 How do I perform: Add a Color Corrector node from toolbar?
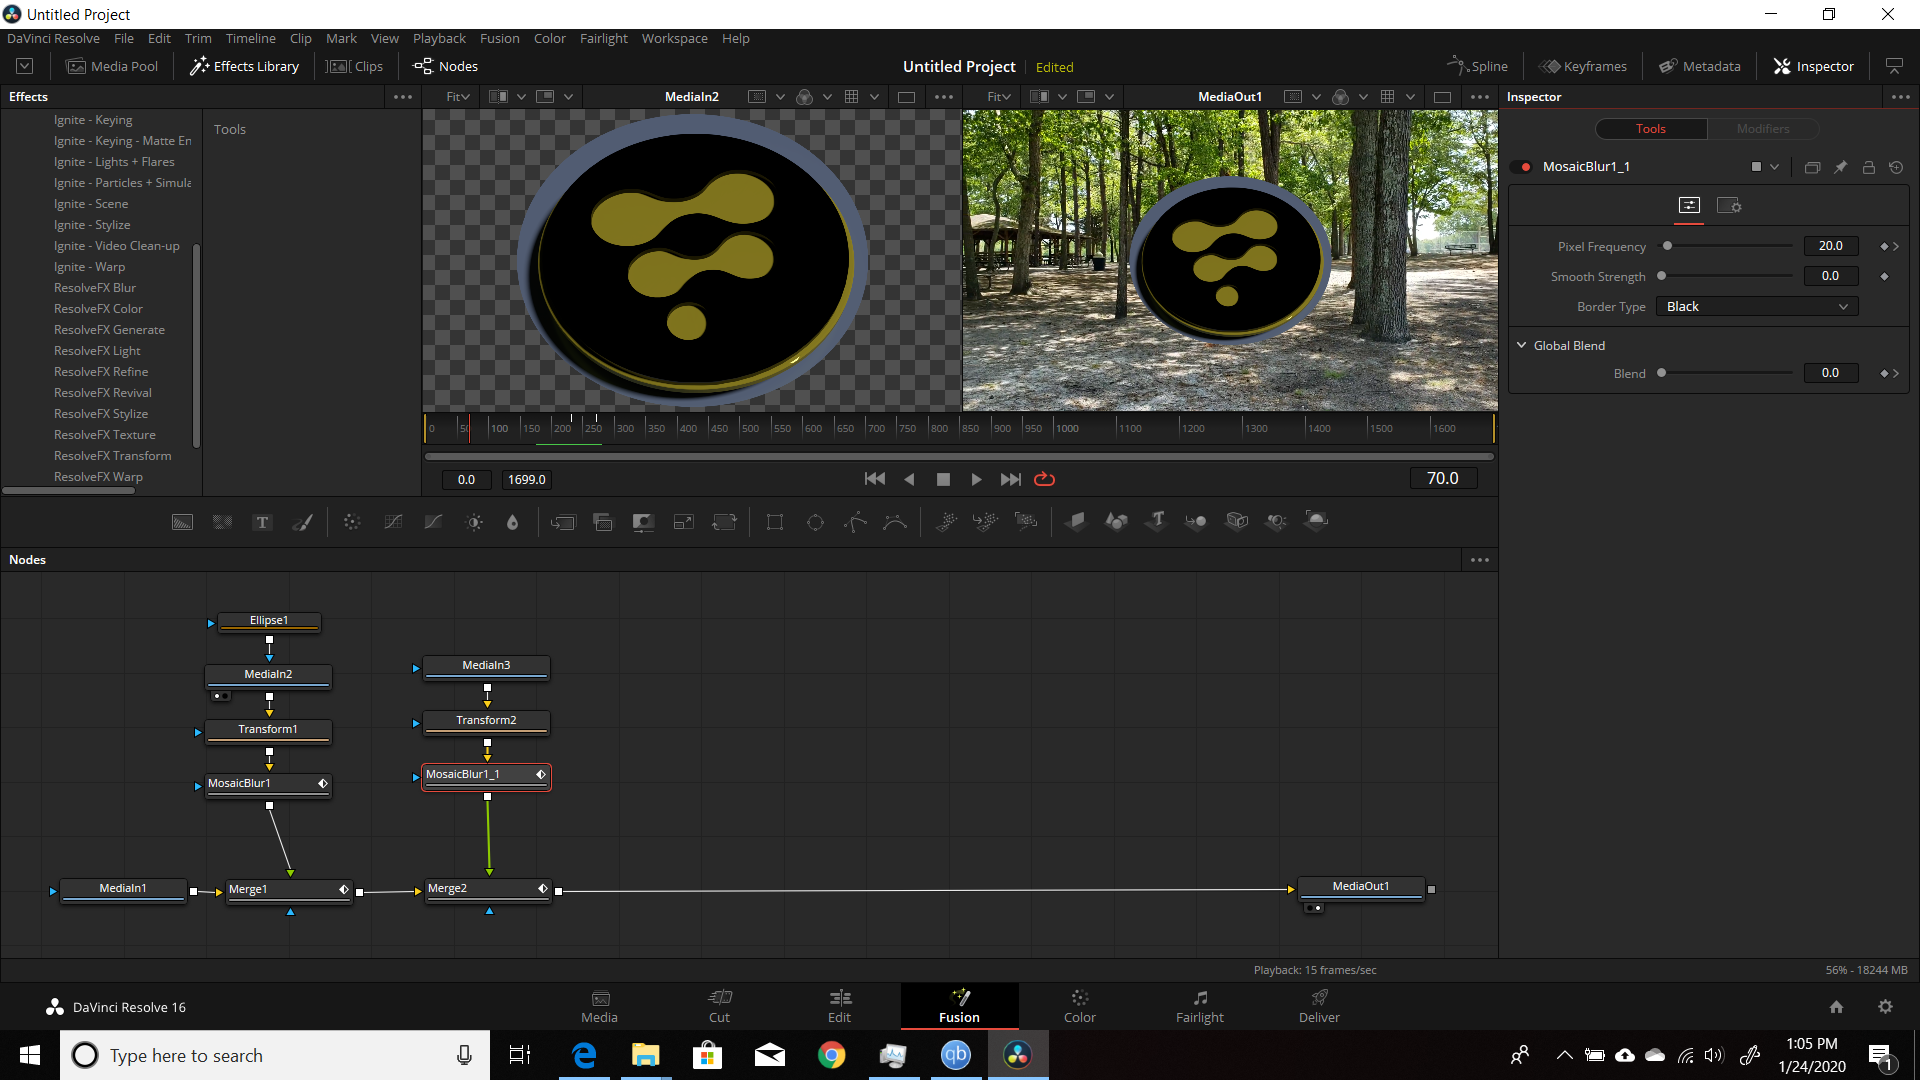352,522
